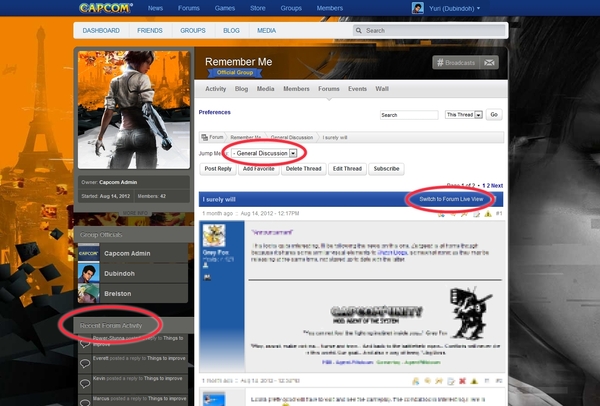Open messages via the envelope icon
Viewport: 600px width, 406px height.
click(489, 62)
